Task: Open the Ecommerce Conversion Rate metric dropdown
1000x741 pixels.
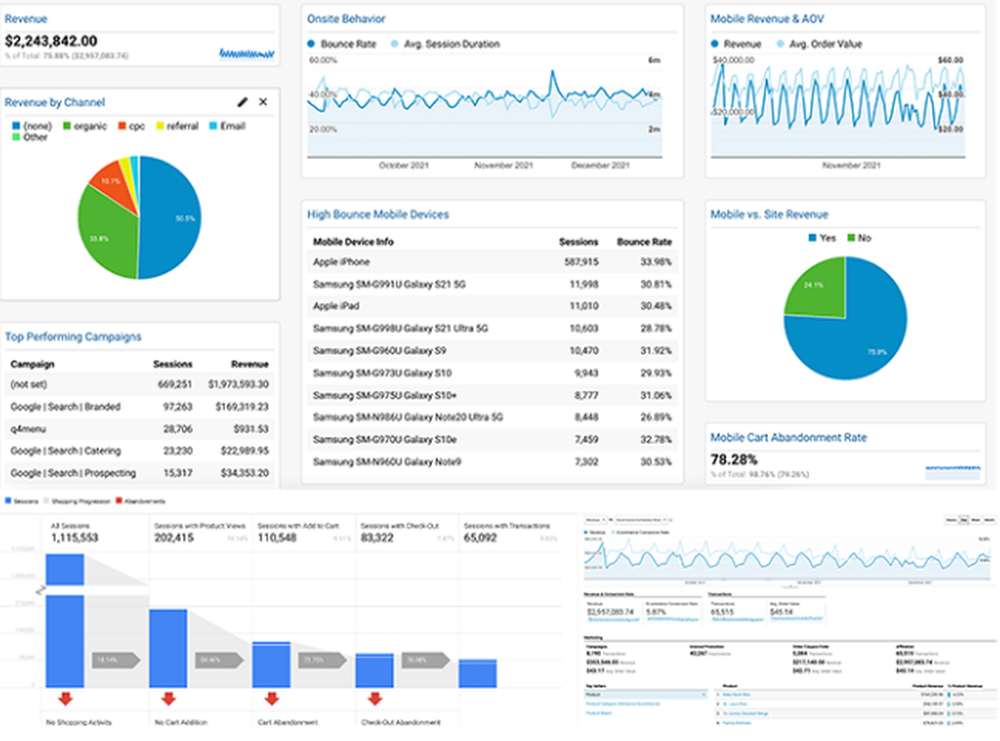Action: tap(642, 520)
